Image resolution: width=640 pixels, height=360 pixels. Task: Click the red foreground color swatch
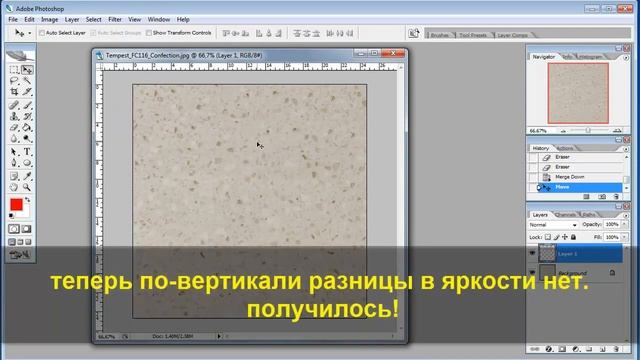[16, 204]
